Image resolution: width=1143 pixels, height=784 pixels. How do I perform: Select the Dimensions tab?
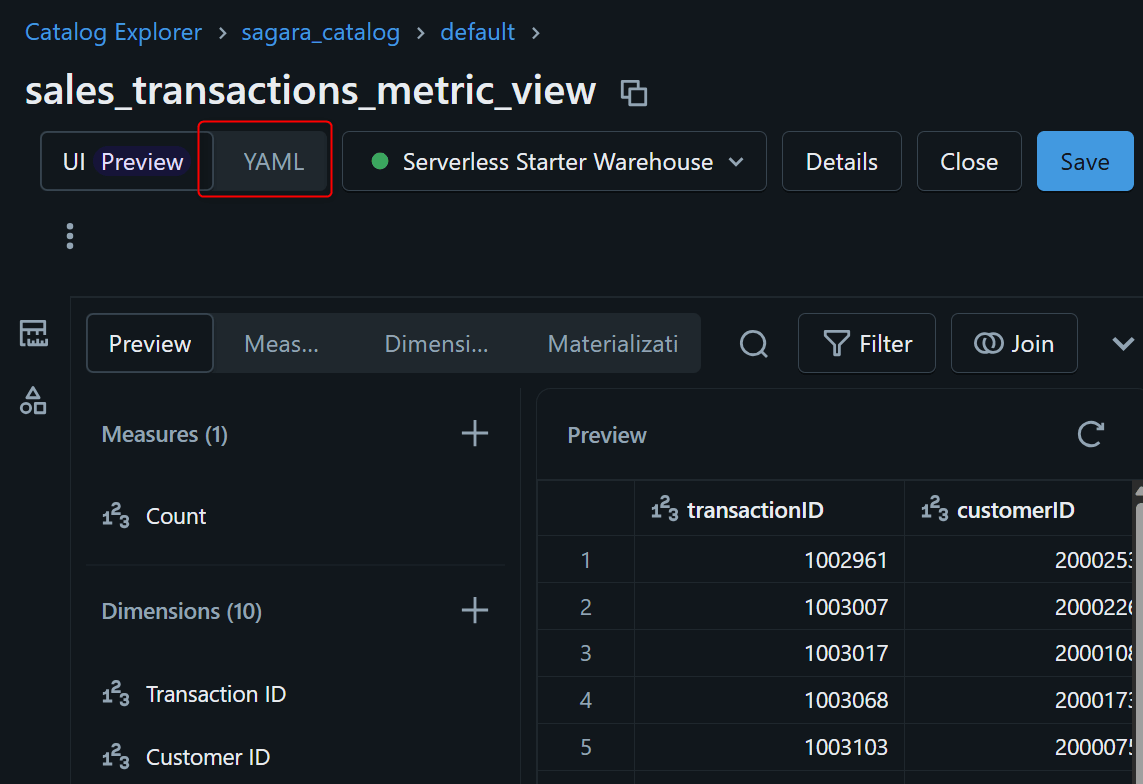[436, 344]
